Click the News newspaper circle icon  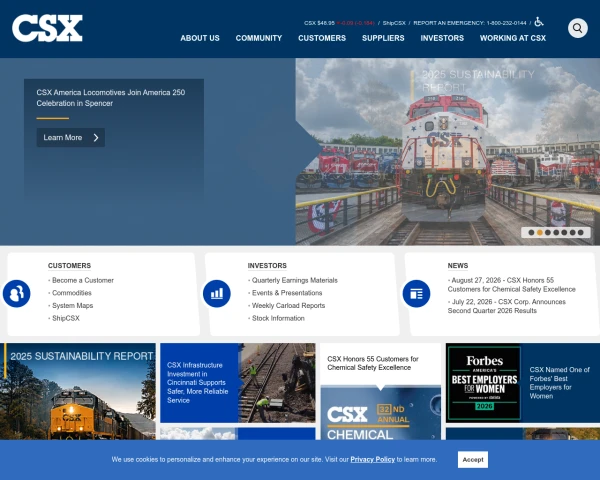pyautogui.click(x=416, y=294)
